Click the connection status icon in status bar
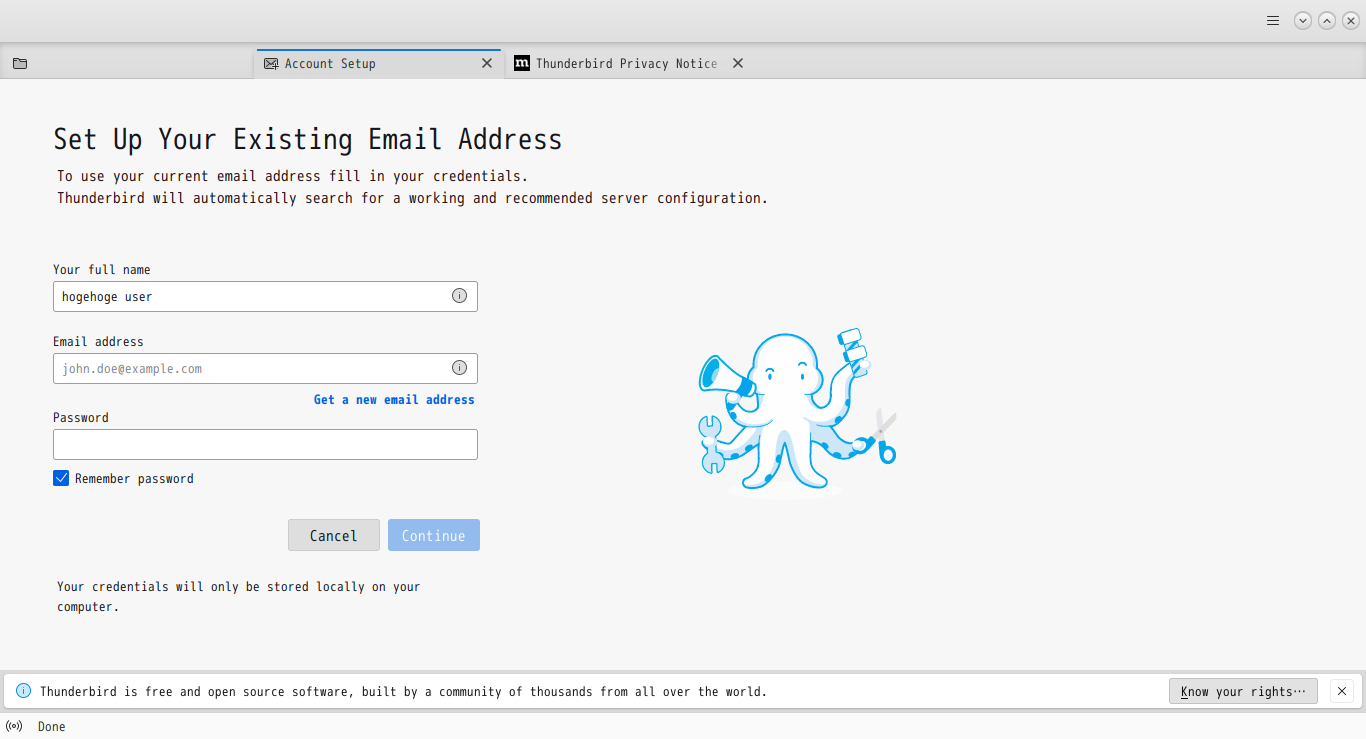Image resolution: width=1366 pixels, height=739 pixels. click(14, 726)
